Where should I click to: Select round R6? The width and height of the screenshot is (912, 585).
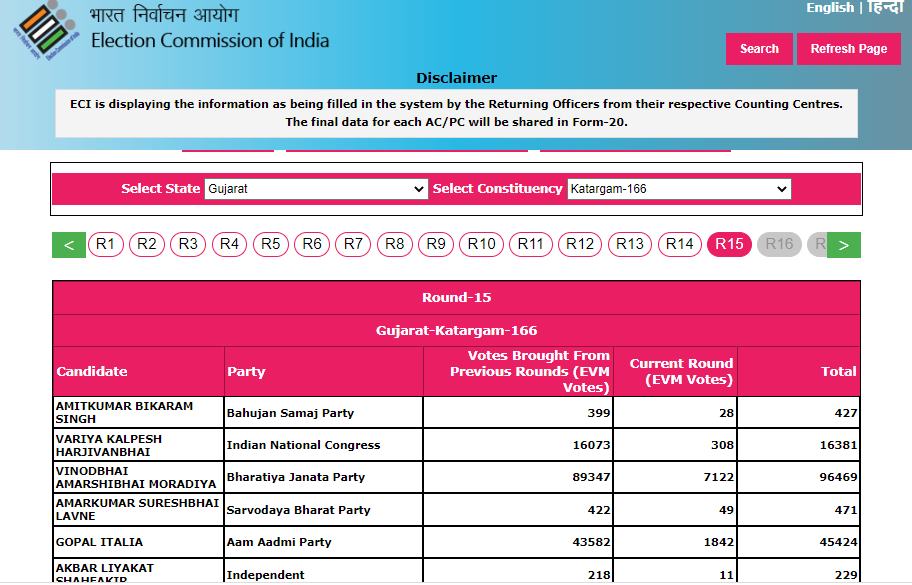[312, 244]
